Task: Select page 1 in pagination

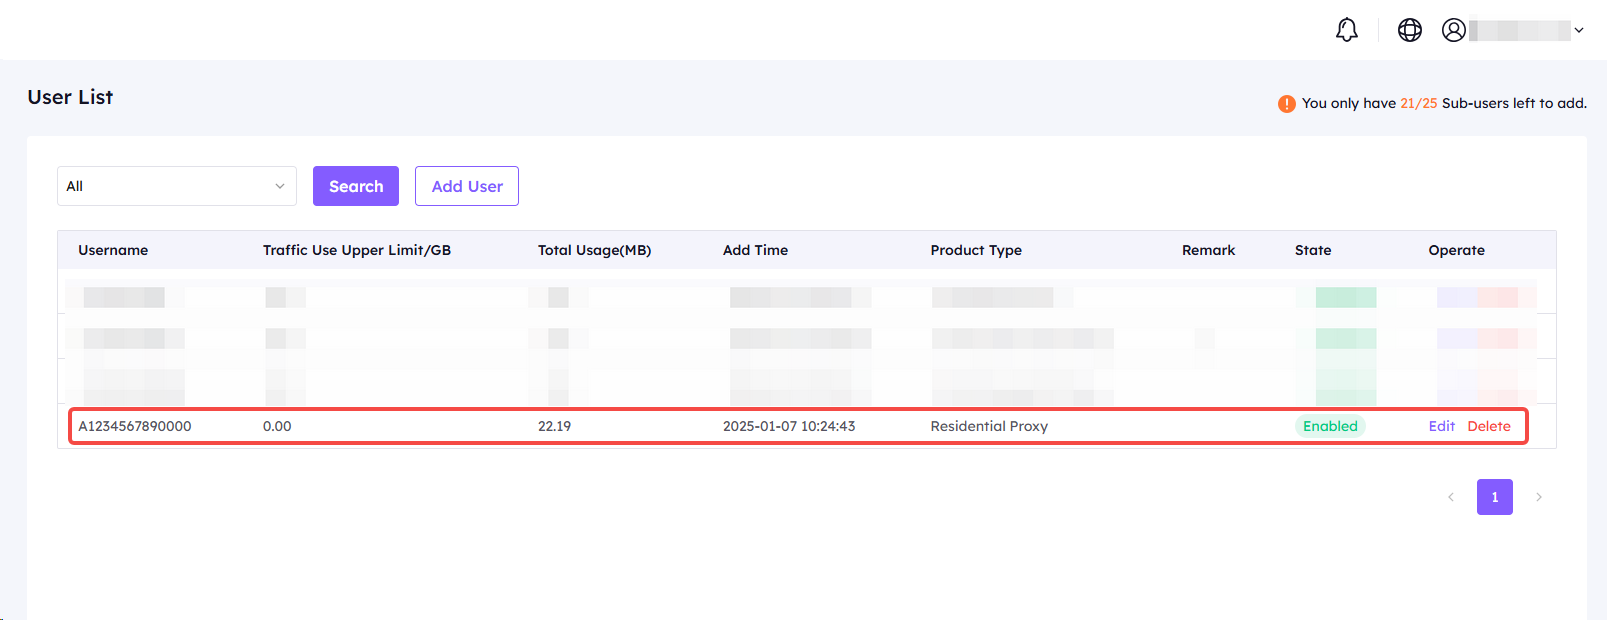Action: [x=1494, y=497]
